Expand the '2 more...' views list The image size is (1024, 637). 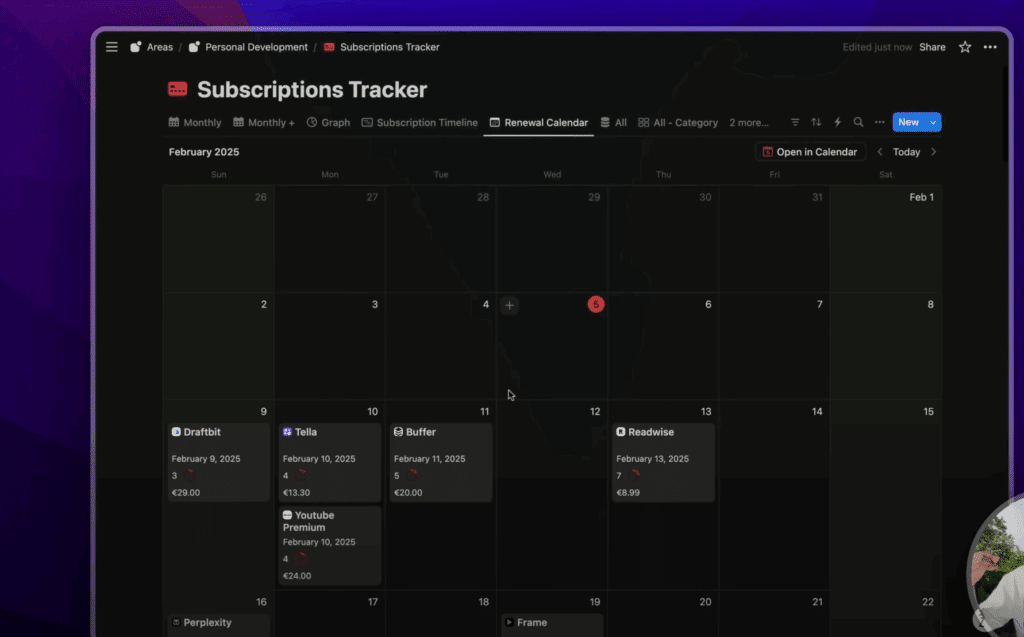[749, 123]
